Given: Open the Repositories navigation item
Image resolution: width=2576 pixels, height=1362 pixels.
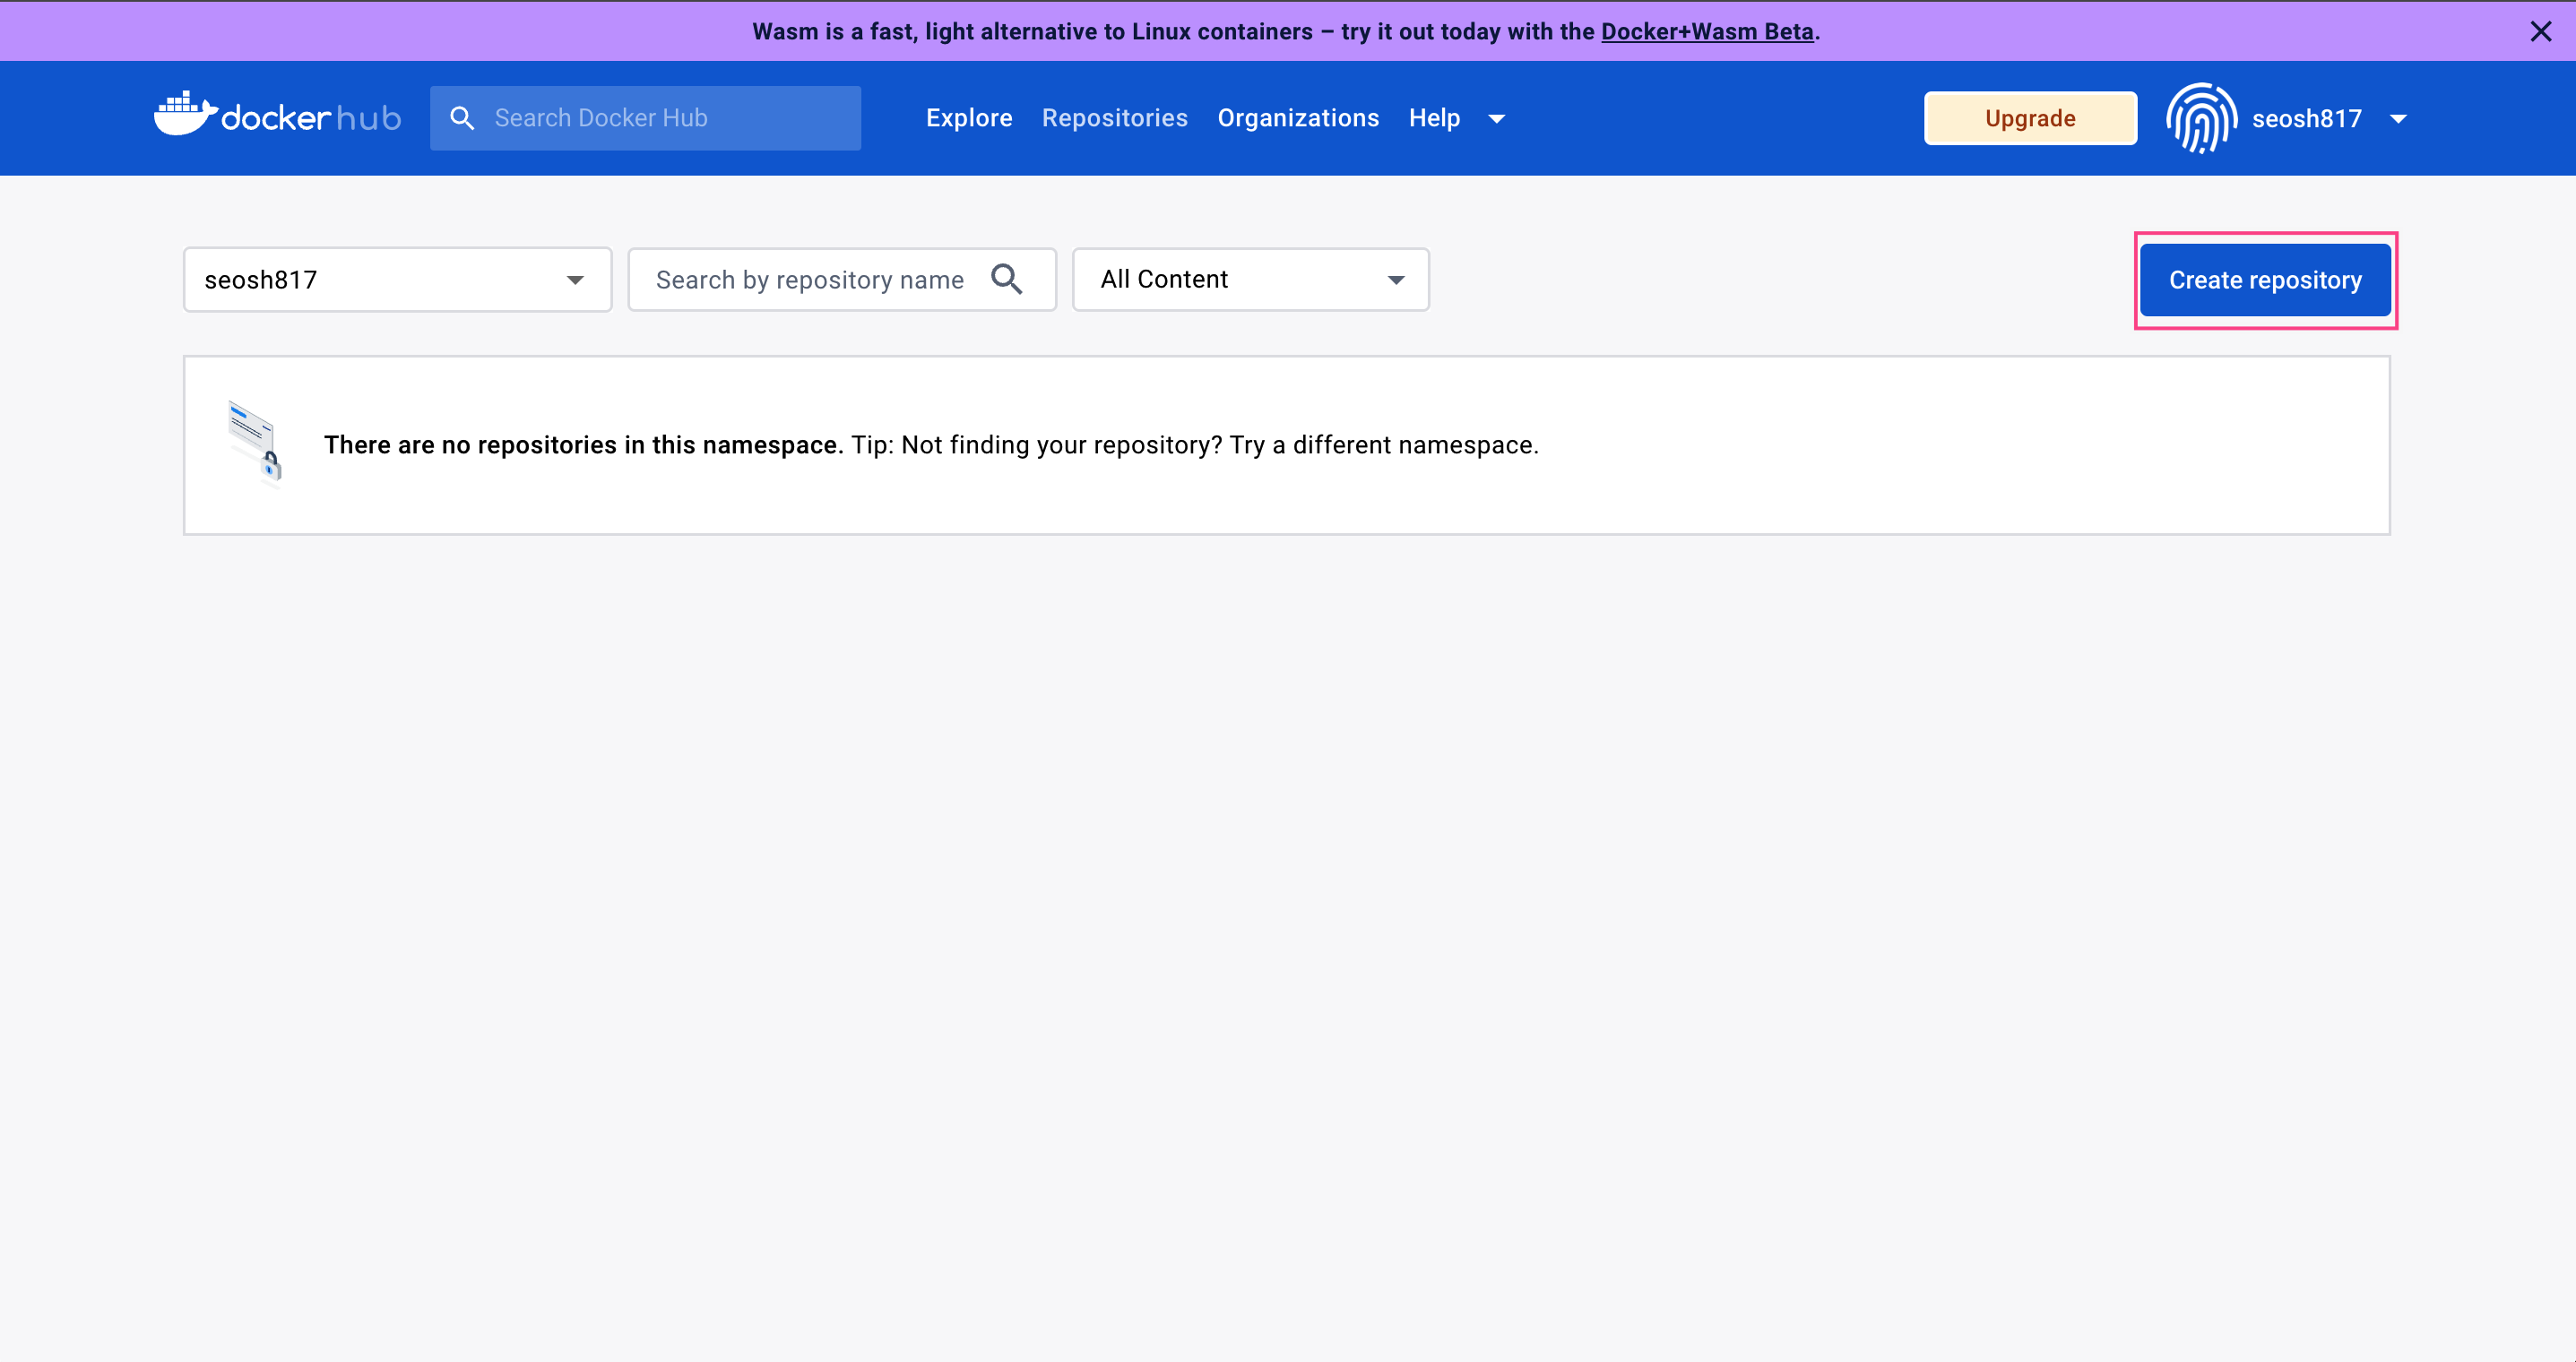Looking at the screenshot, I should pyautogui.click(x=1114, y=118).
